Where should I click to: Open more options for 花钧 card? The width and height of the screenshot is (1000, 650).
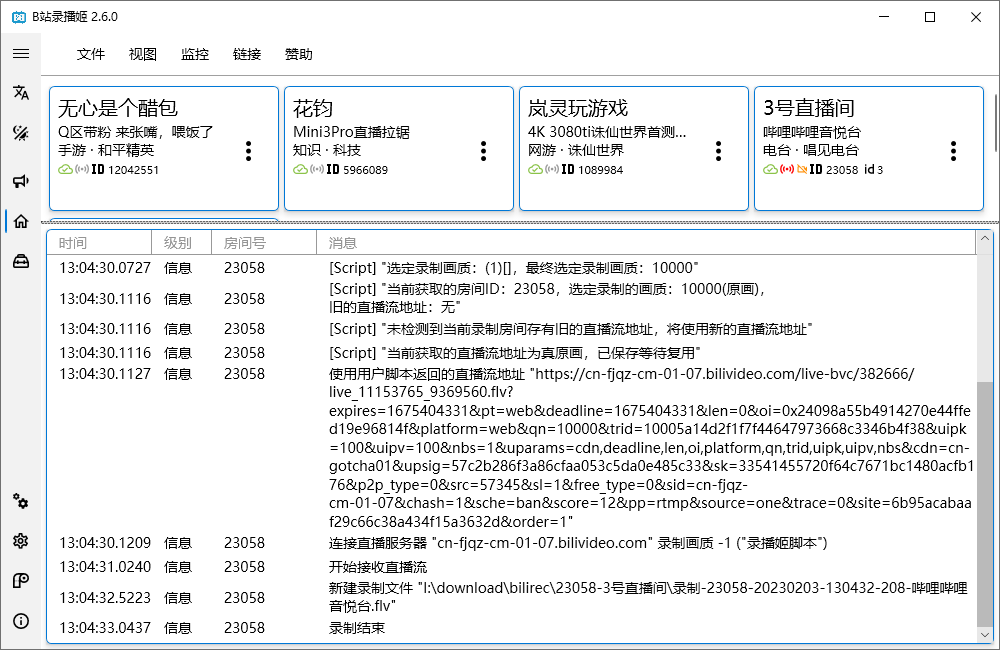point(483,151)
